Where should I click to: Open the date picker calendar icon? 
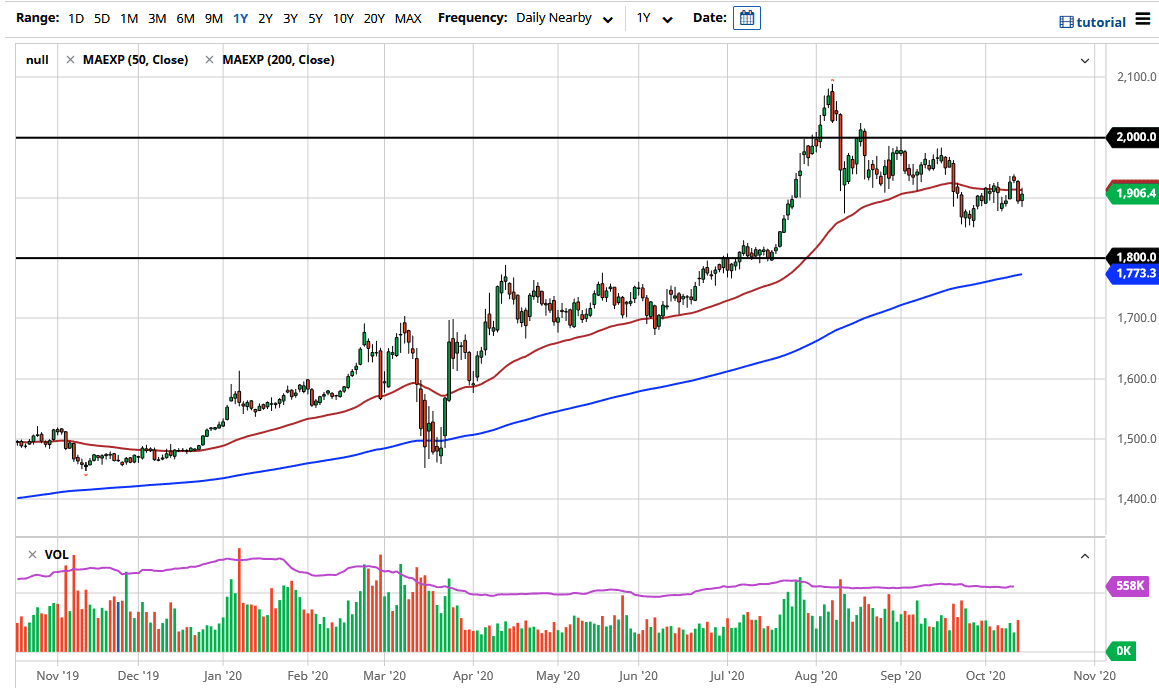747,18
